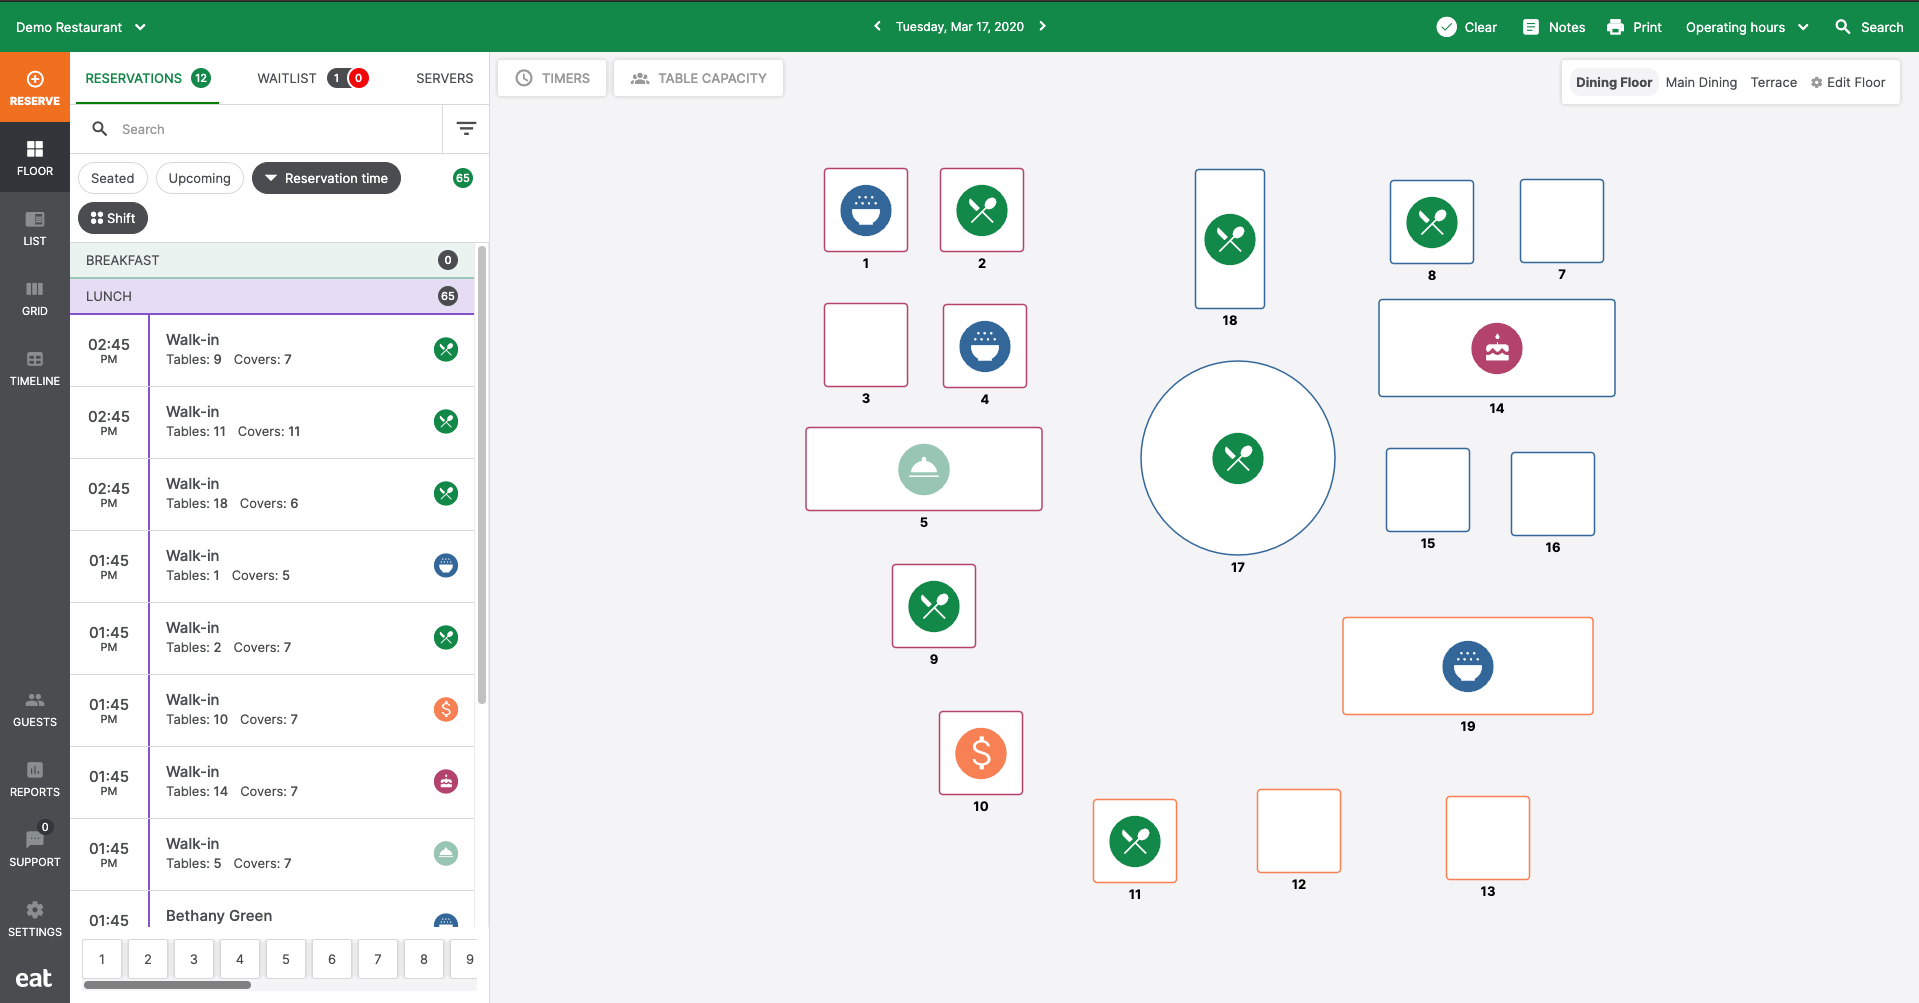This screenshot has width=1919, height=1003.
Task: Select the Terrace floor tab
Action: [1773, 82]
